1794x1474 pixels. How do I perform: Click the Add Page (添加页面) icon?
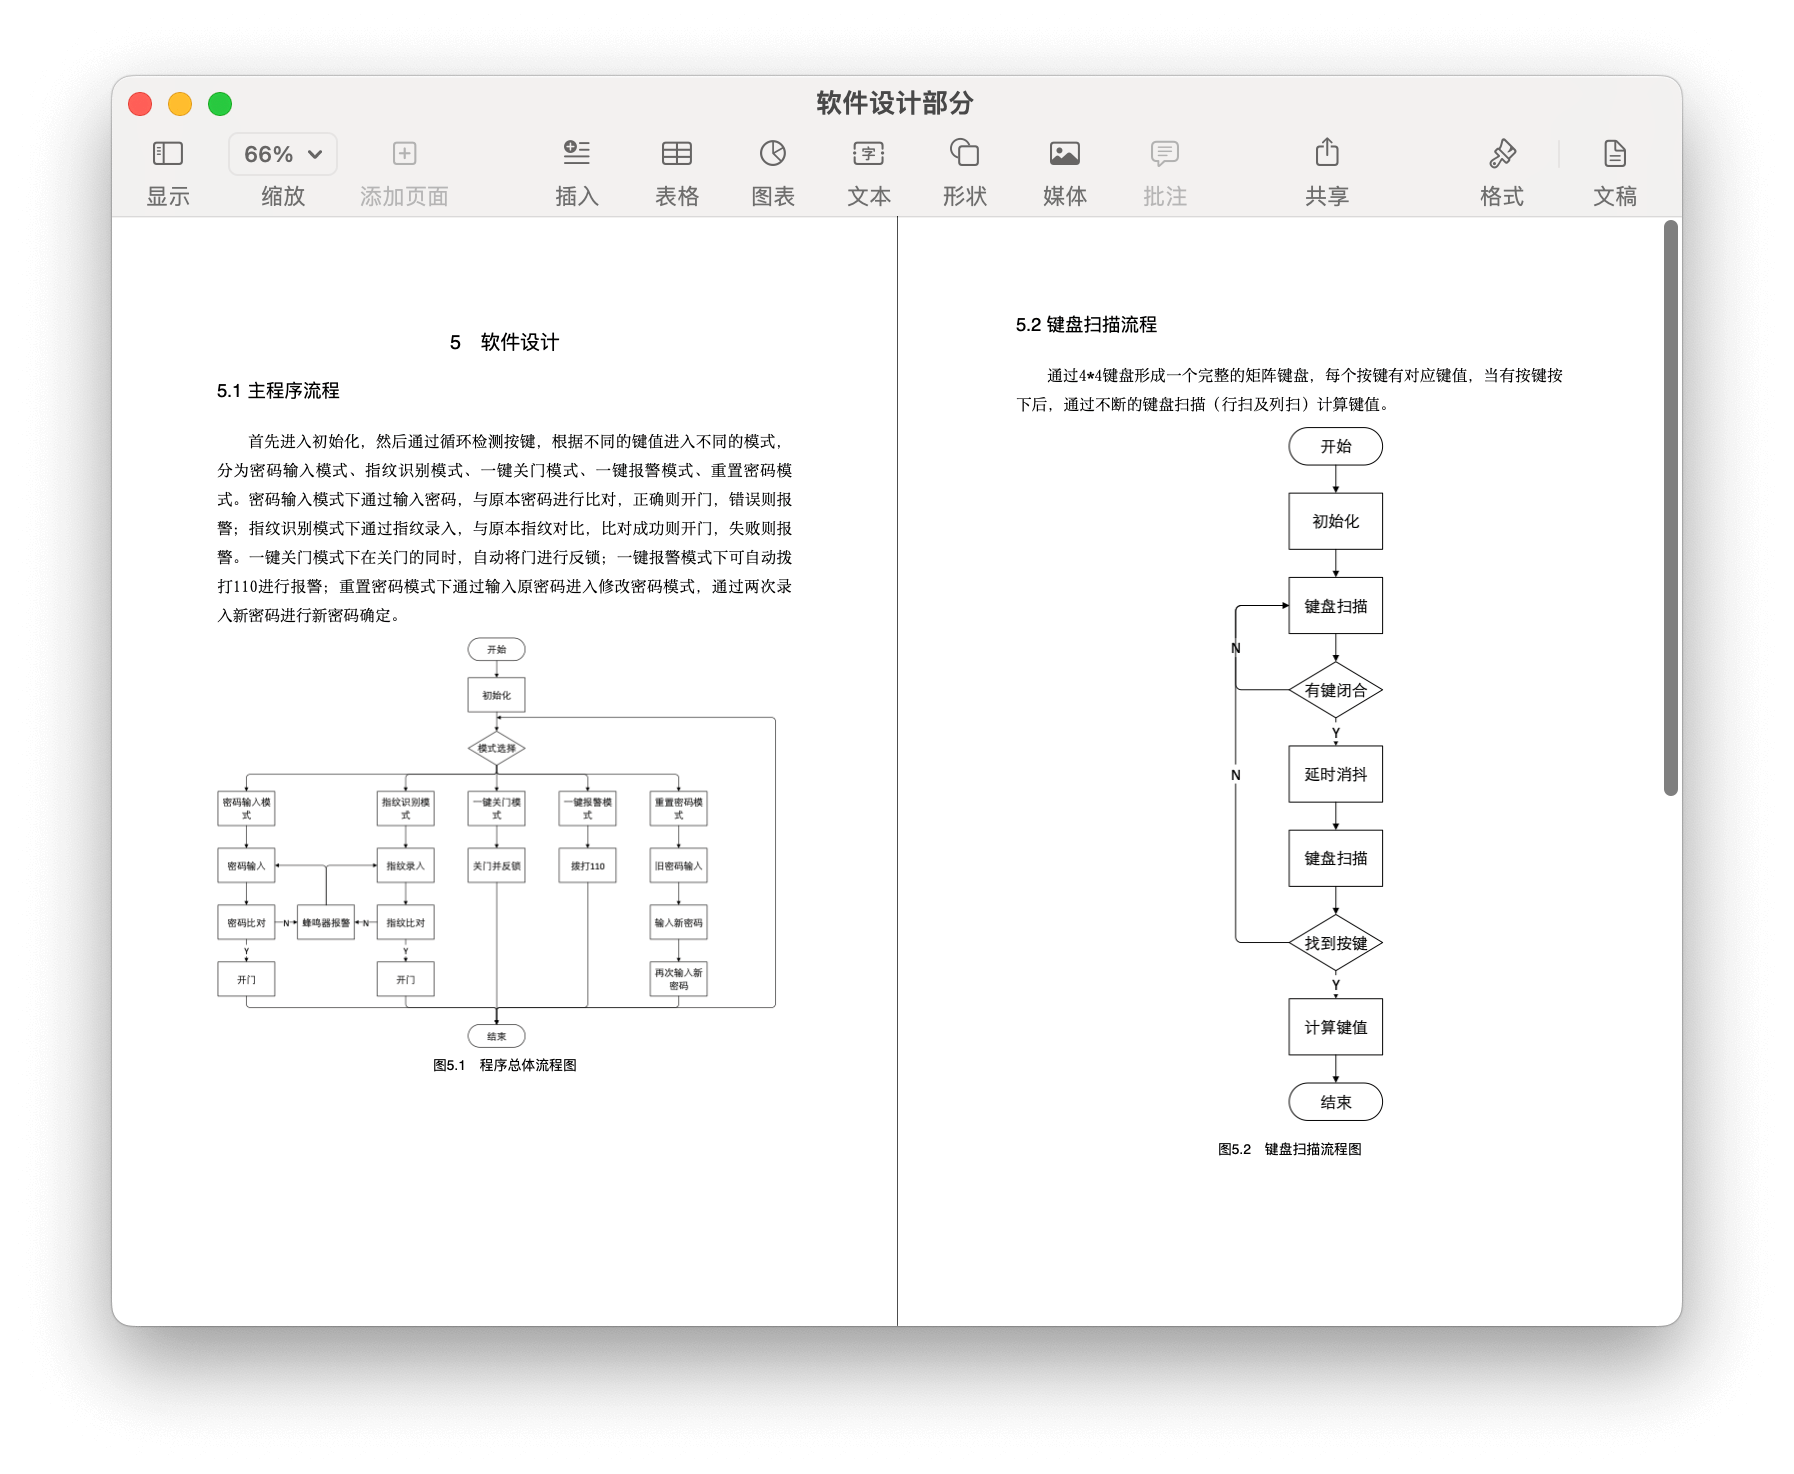pyautogui.click(x=404, y=153)
